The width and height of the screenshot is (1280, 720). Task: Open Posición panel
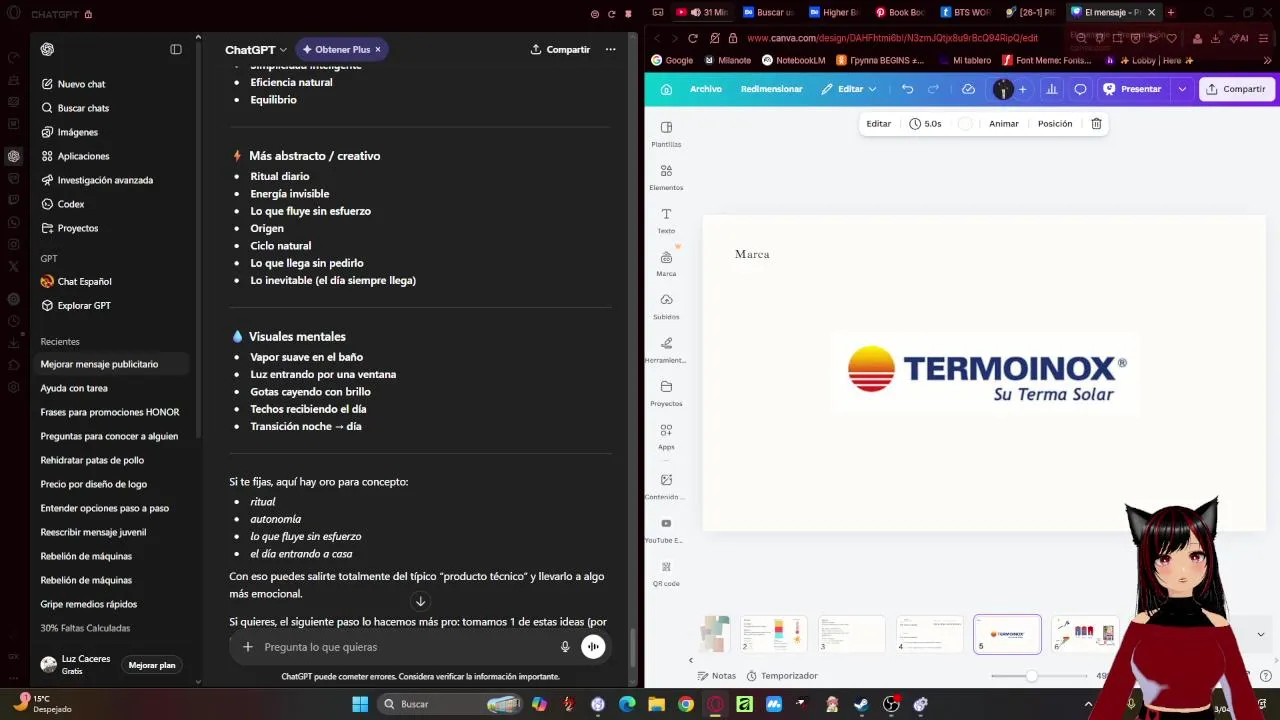(x=1055, y=124)
